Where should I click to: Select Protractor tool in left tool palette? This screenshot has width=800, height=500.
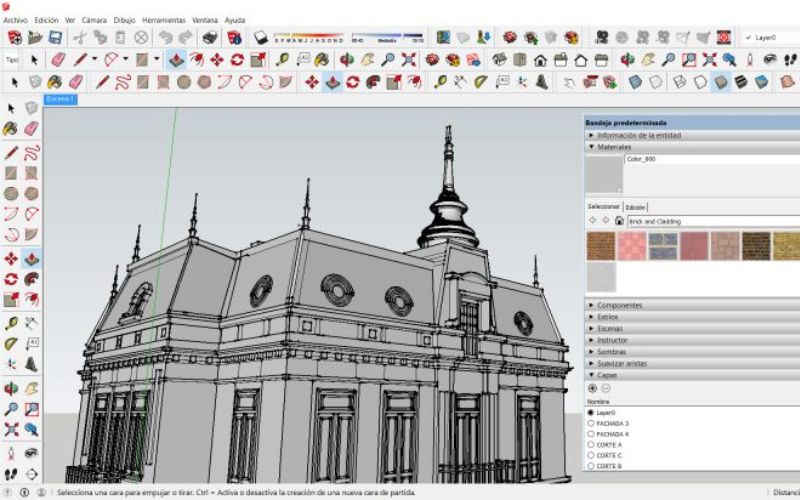pyautogui.click(x=11, y=343)
